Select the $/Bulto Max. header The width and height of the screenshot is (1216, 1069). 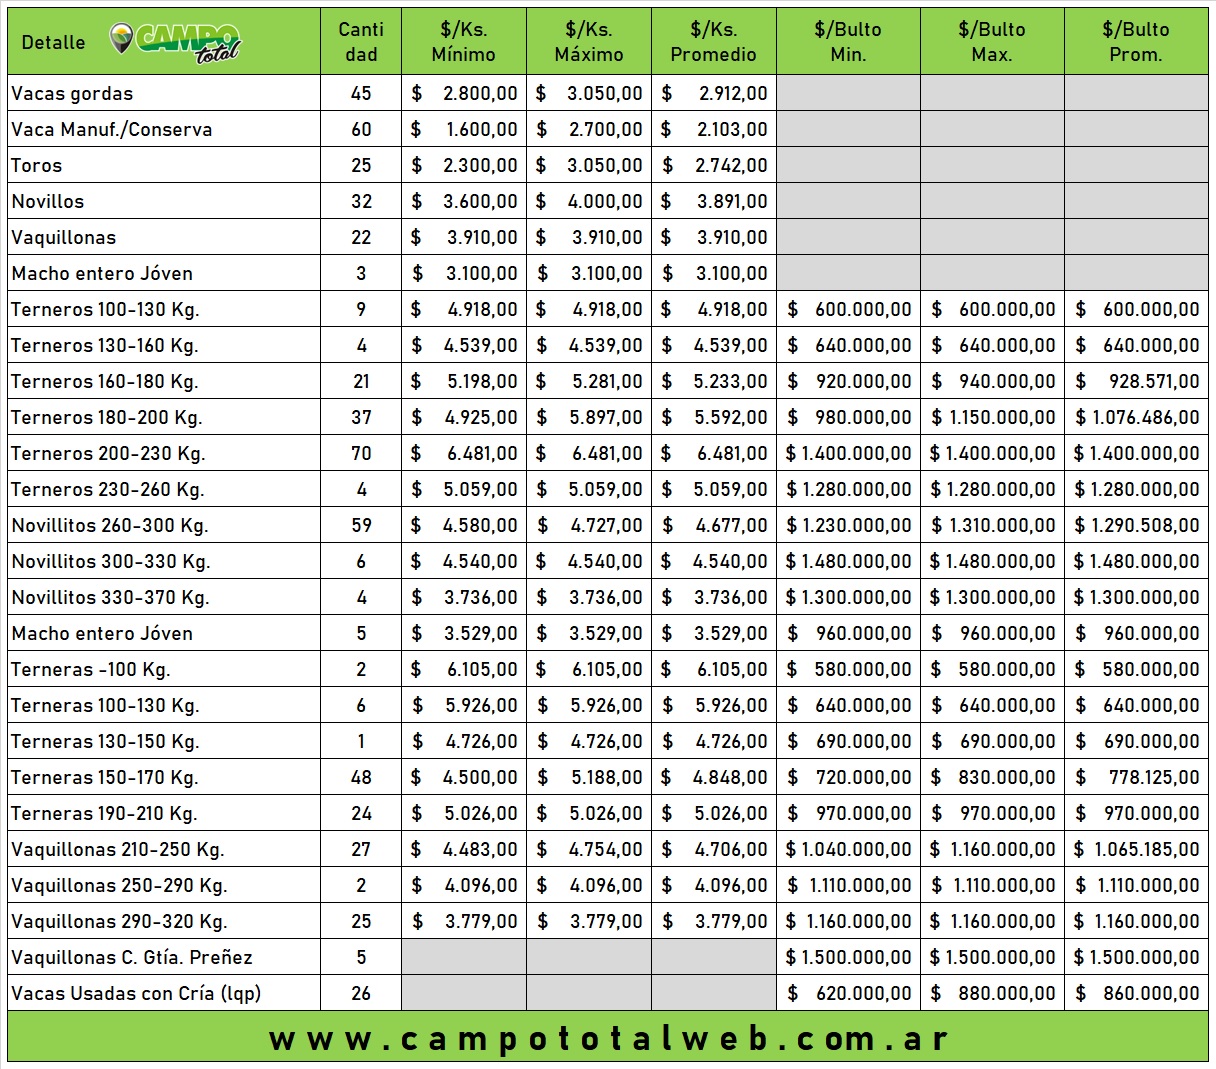tap(991, 42)
